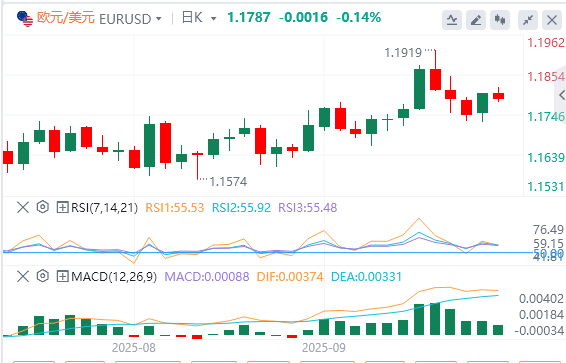Click the -0.00034 MACD axis label
The image size is (566, 363).
(539, 331)
